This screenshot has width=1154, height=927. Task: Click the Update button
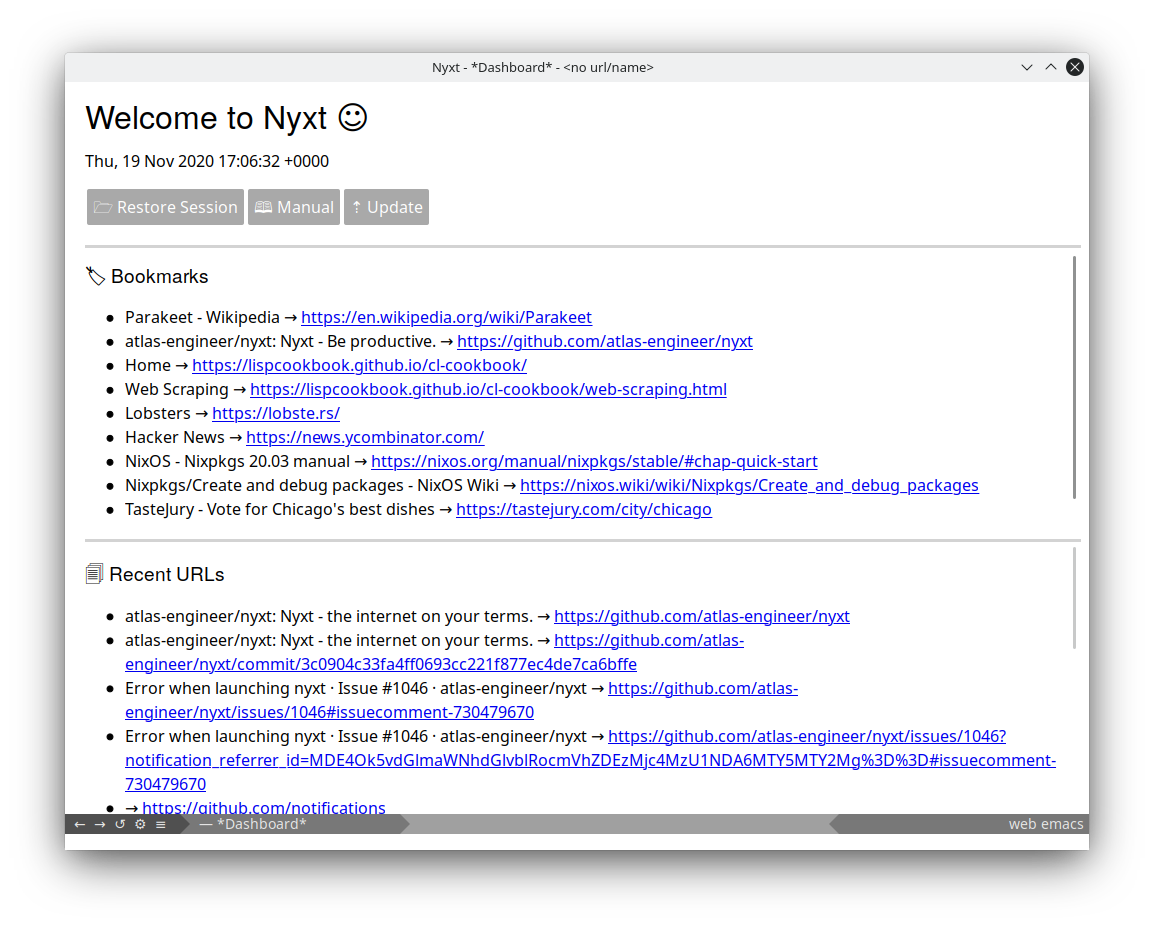point(386,207)
